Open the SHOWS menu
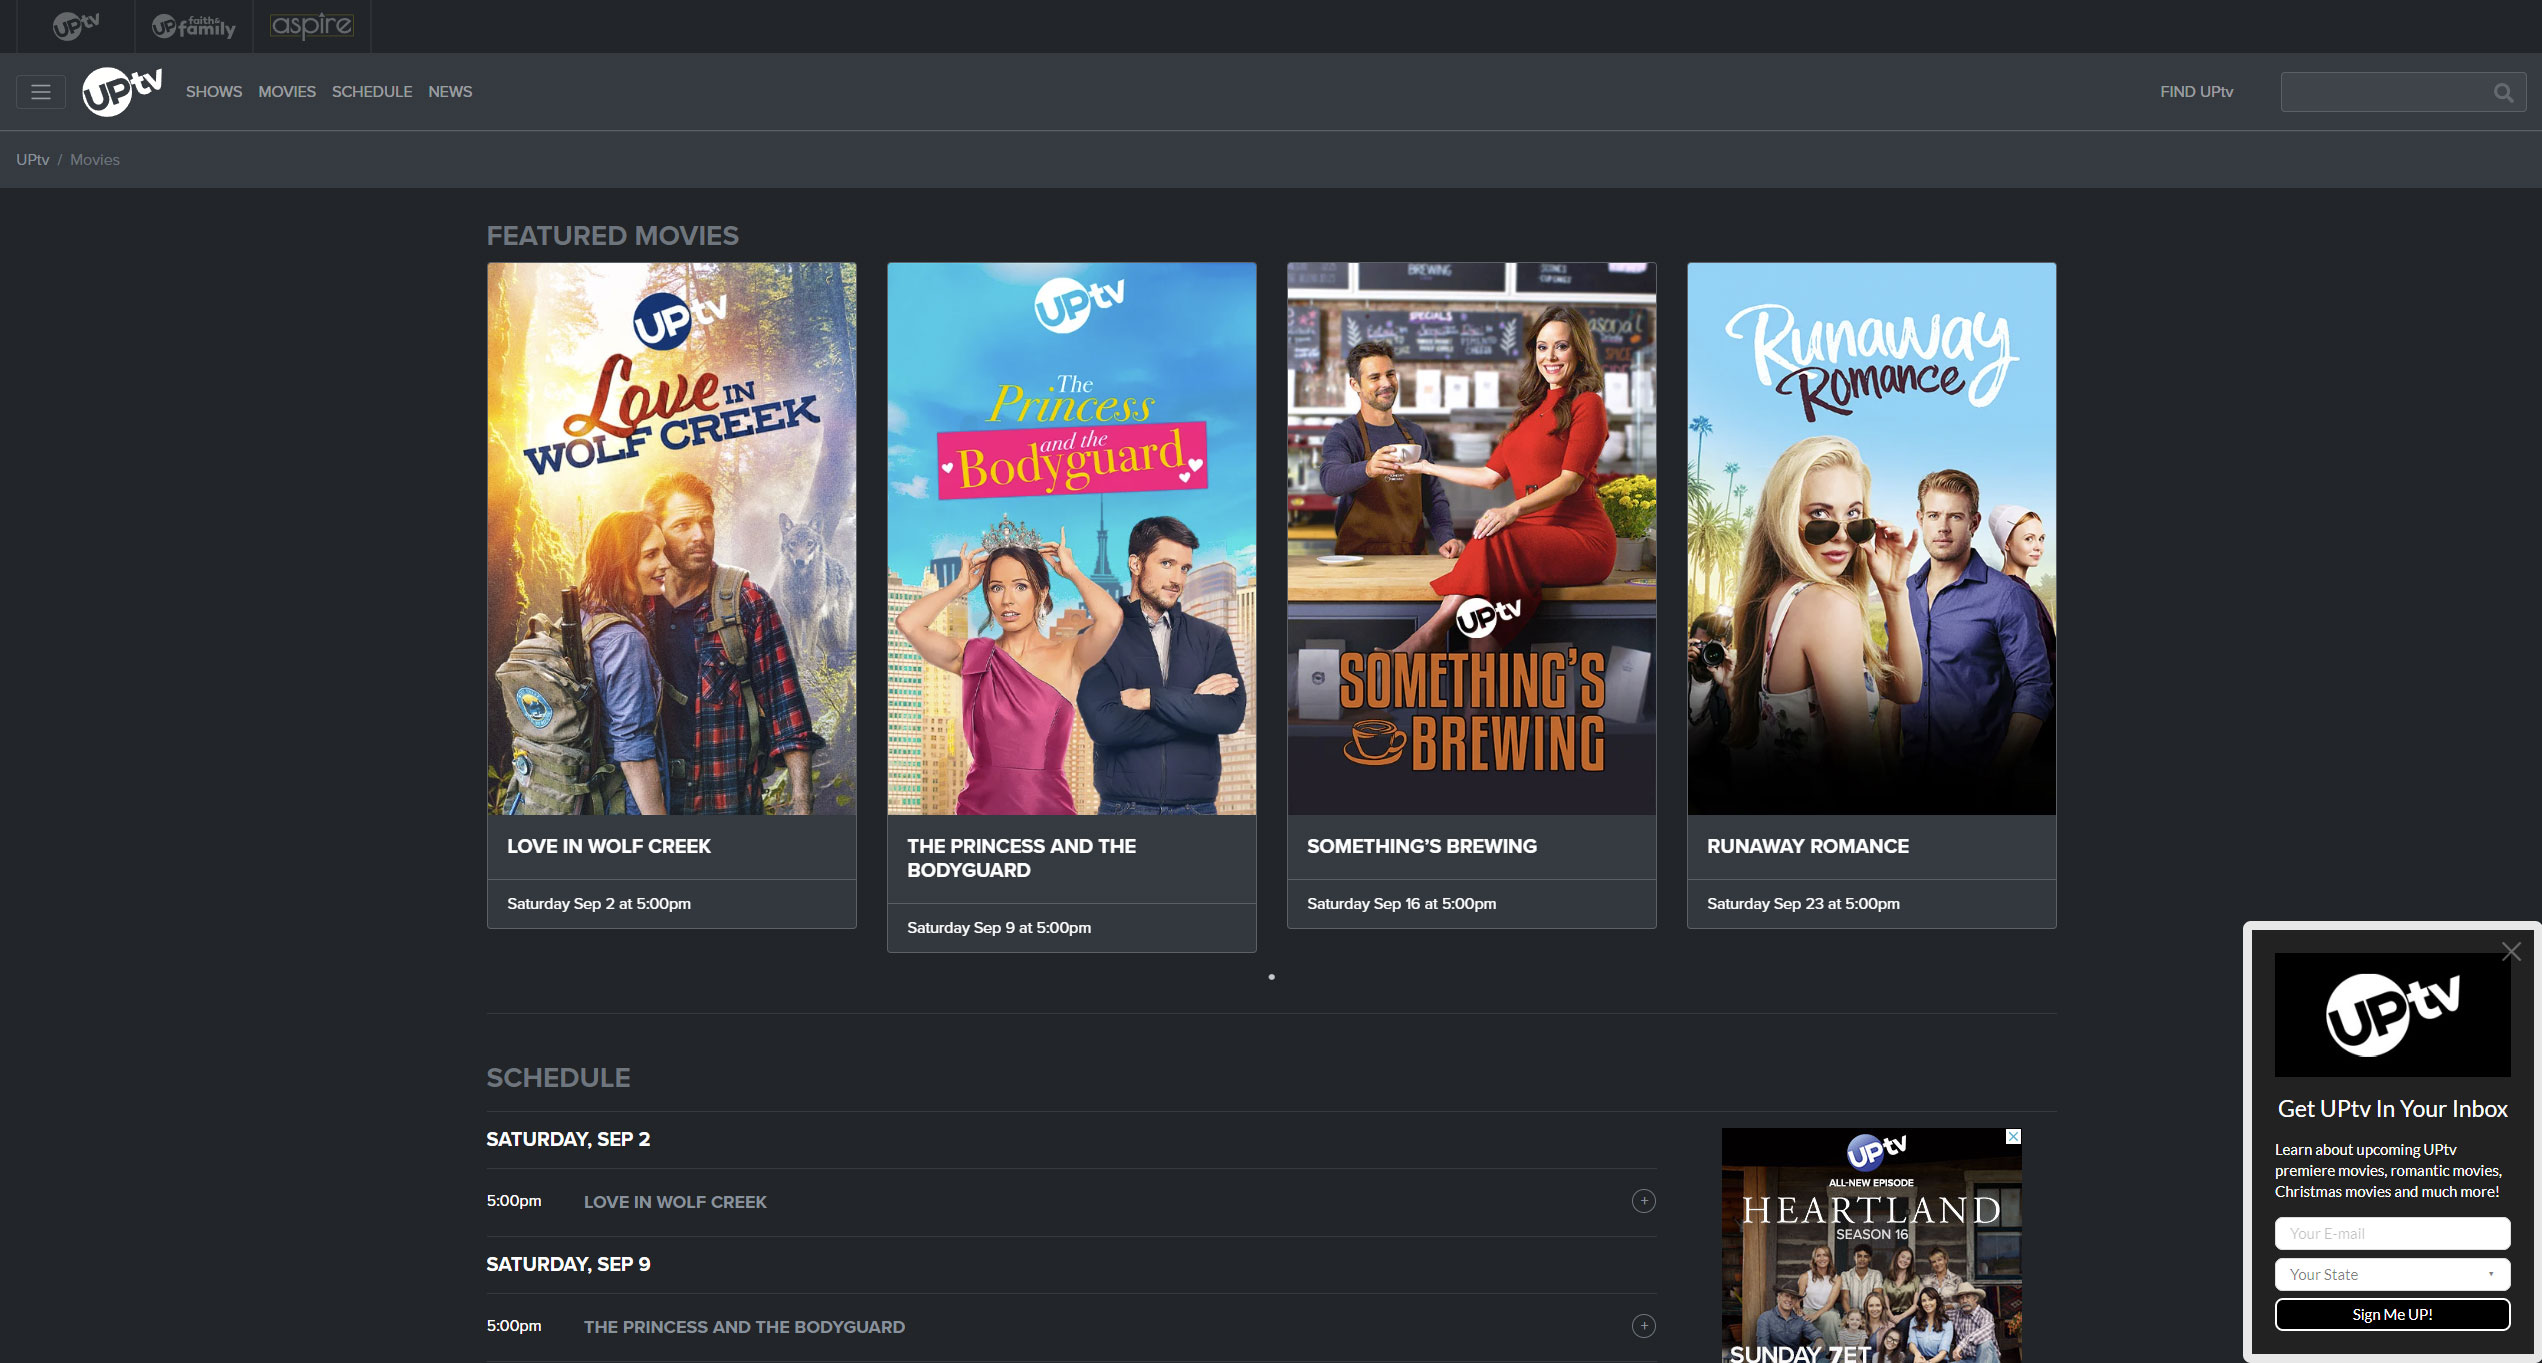2542x1363 pixels. (x=214, y=92)
